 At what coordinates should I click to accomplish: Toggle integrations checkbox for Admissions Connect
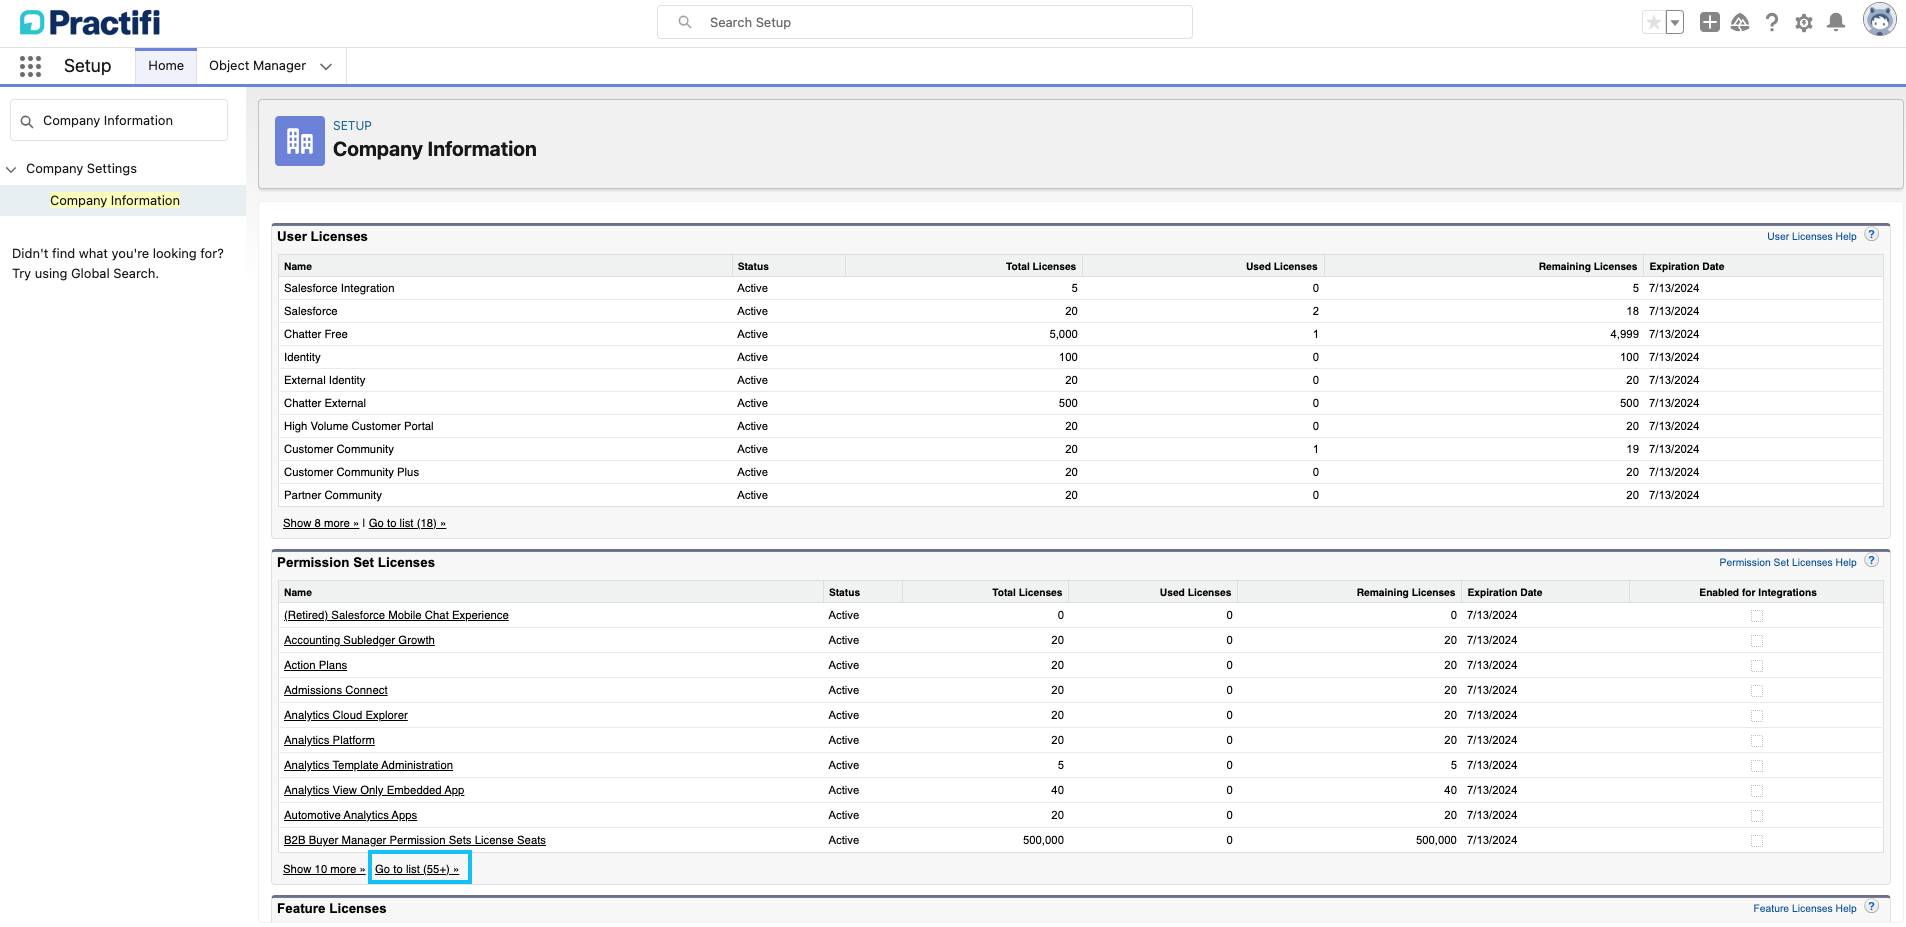1757,691
